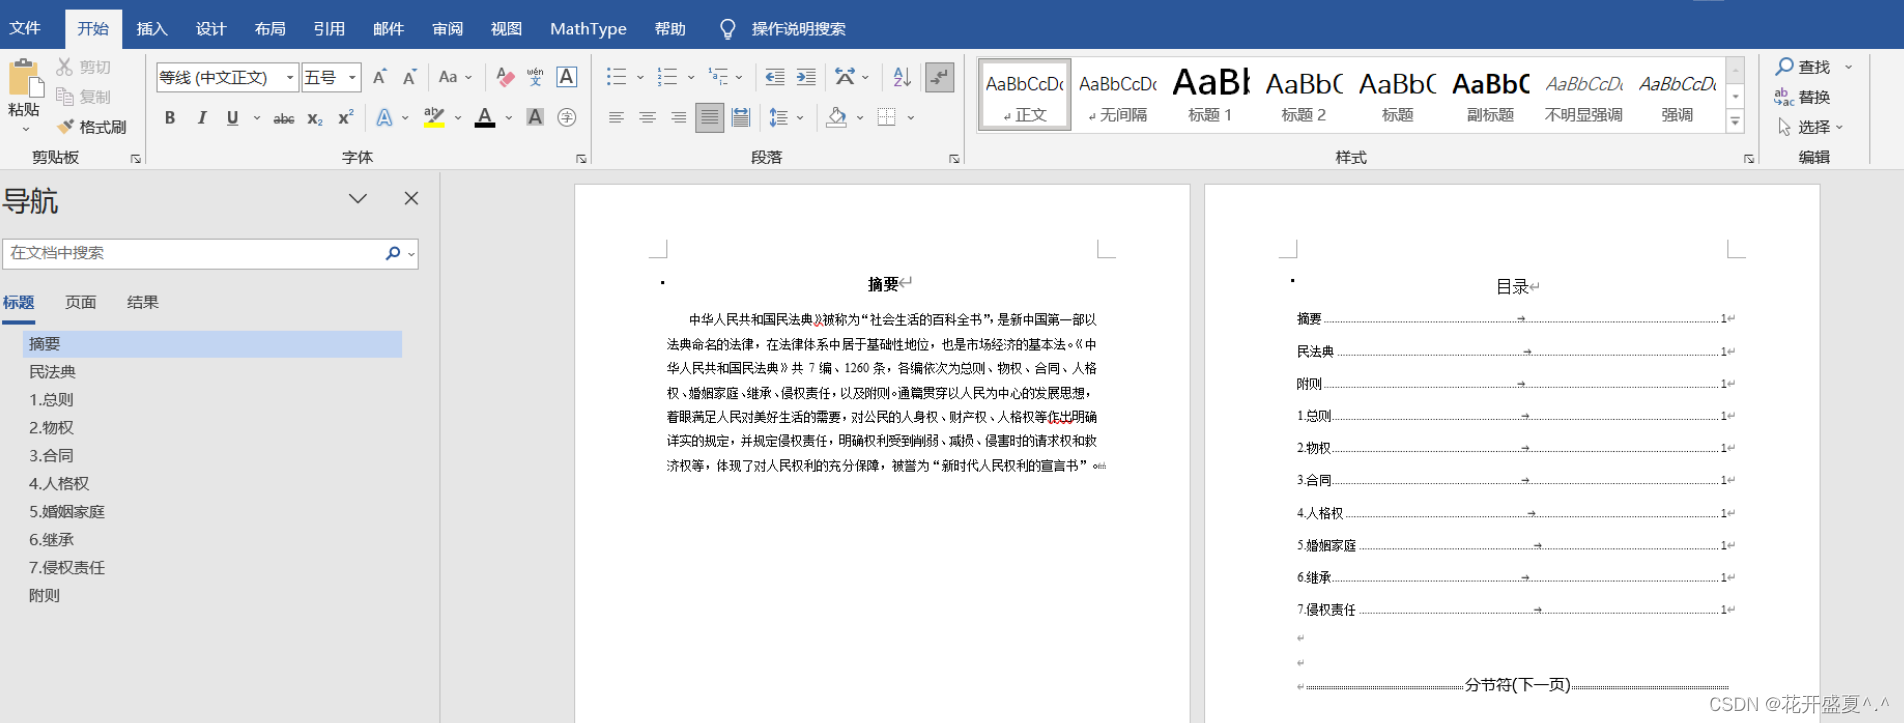Viewport: 1904px width, 723px height.
Task: Open Select (选择) dropdown
Action: (1811, 127)
